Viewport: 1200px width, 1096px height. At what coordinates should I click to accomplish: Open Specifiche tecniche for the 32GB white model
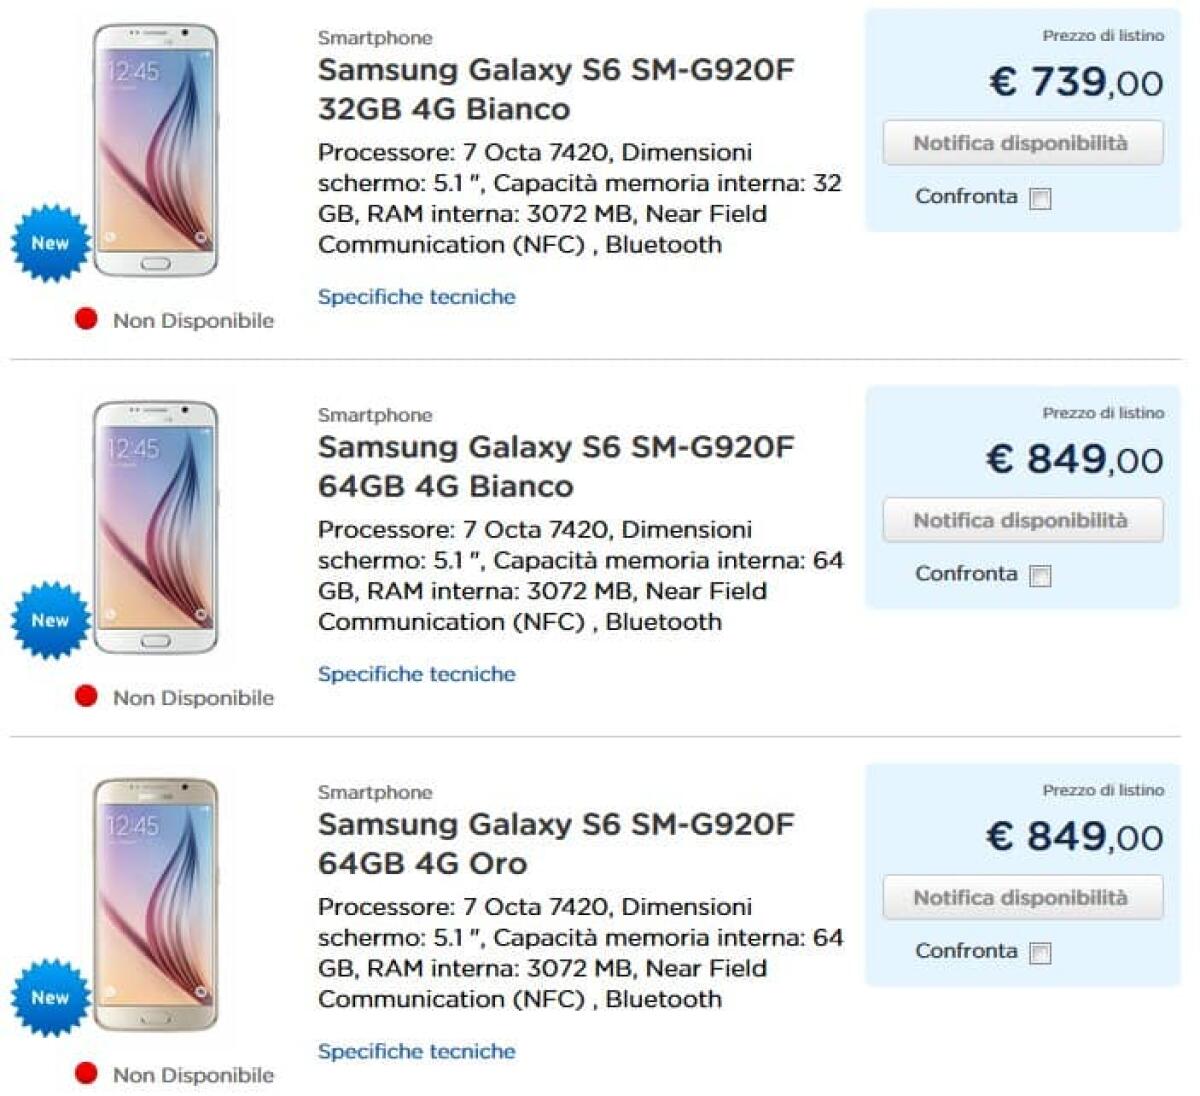pyautogui.click(x=416, y=296)
